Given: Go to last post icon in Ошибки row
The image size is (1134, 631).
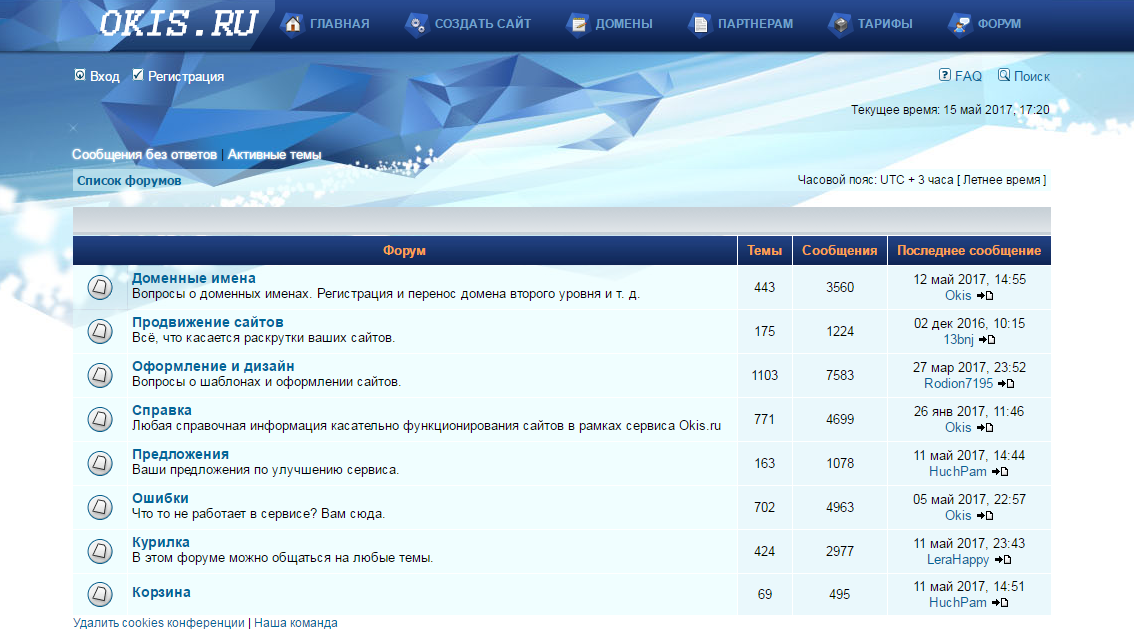Looking at the screenshot, I should click(985, 516).
